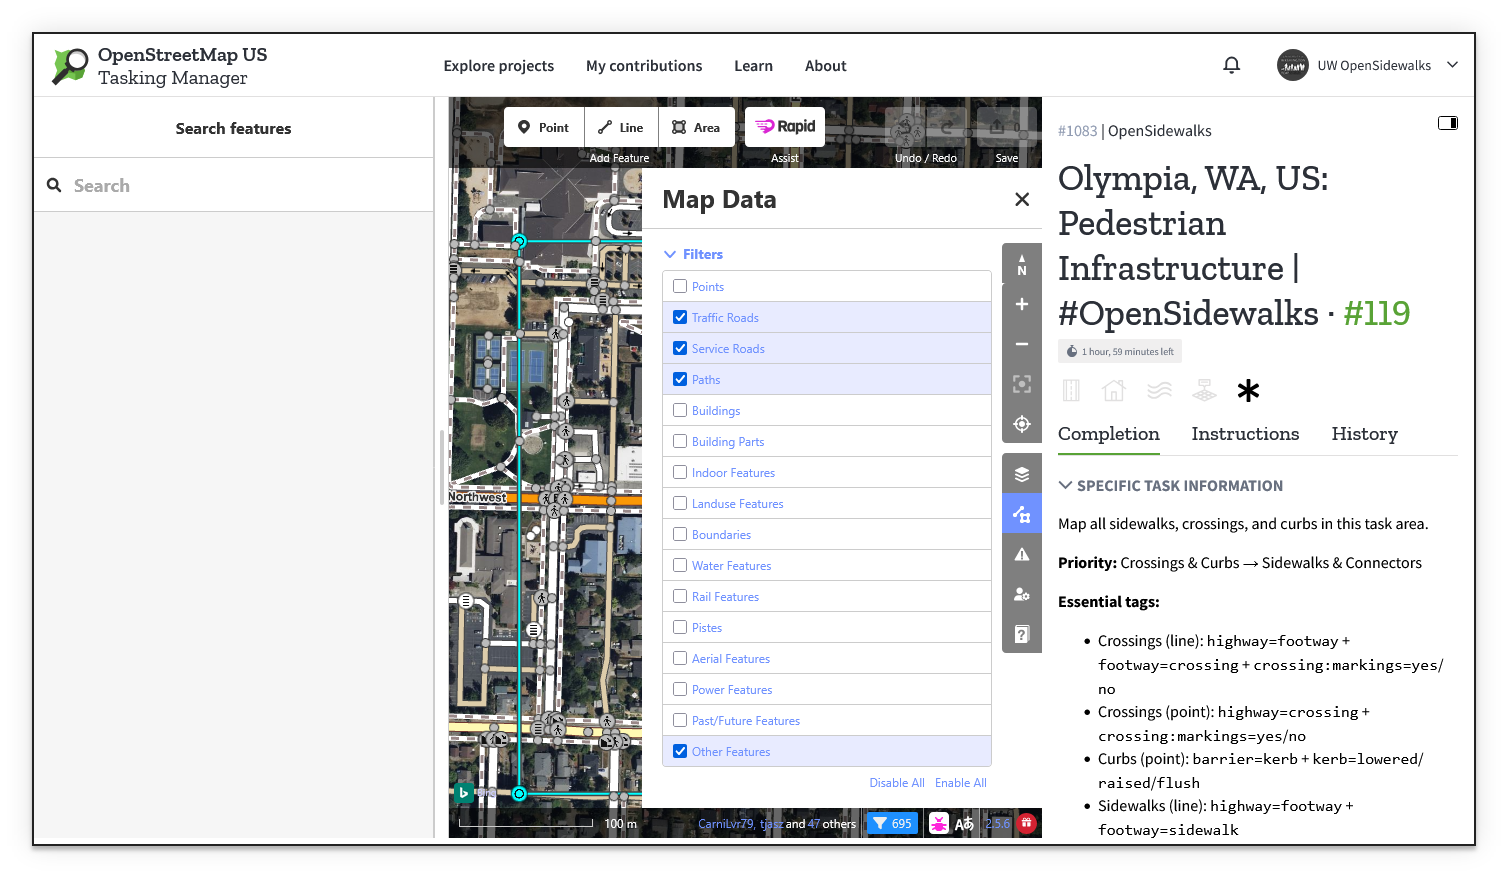This screenshot has height=878, width=1508.
Task: Open the Rapid assist tool
Action: tap(784, 126)
